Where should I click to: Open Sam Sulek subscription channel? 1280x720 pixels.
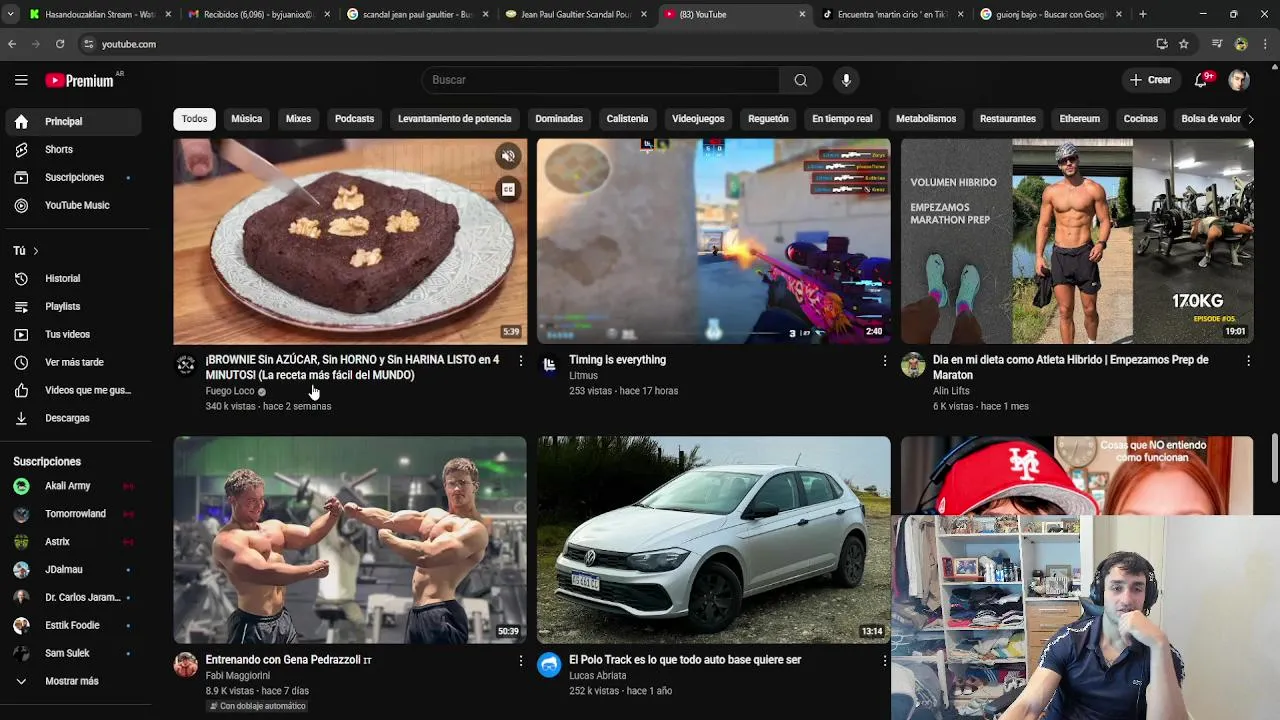[x=74, y=653]
